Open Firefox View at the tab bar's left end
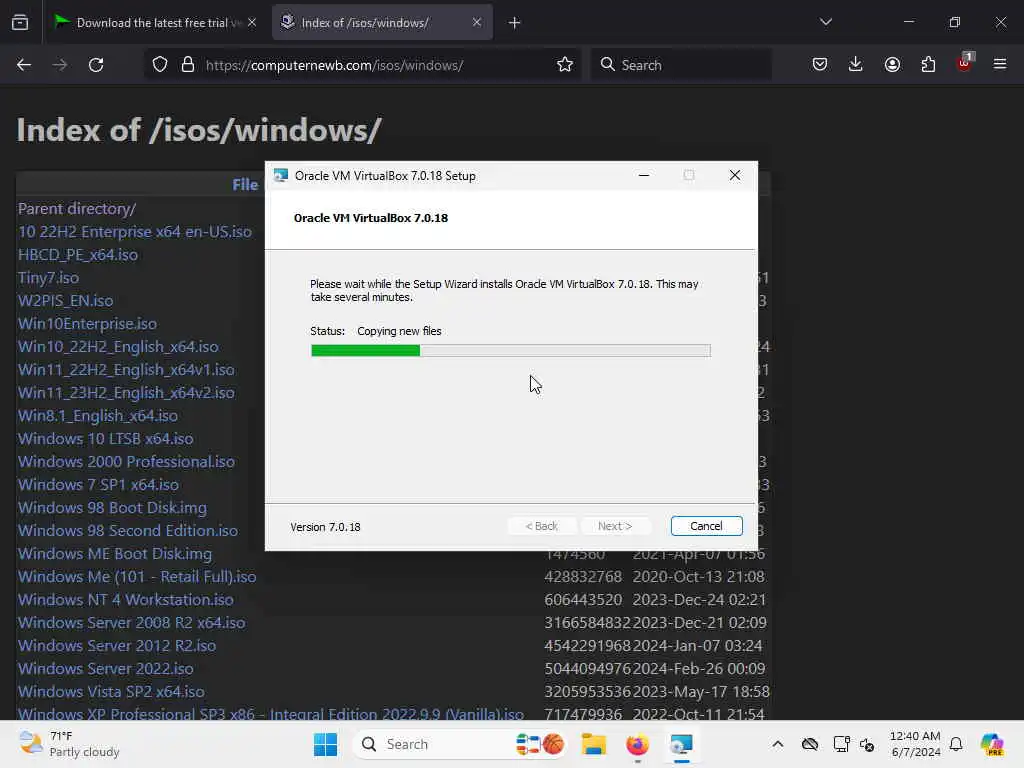Viewport: 1024px width, 768px height. coord(20,23)
